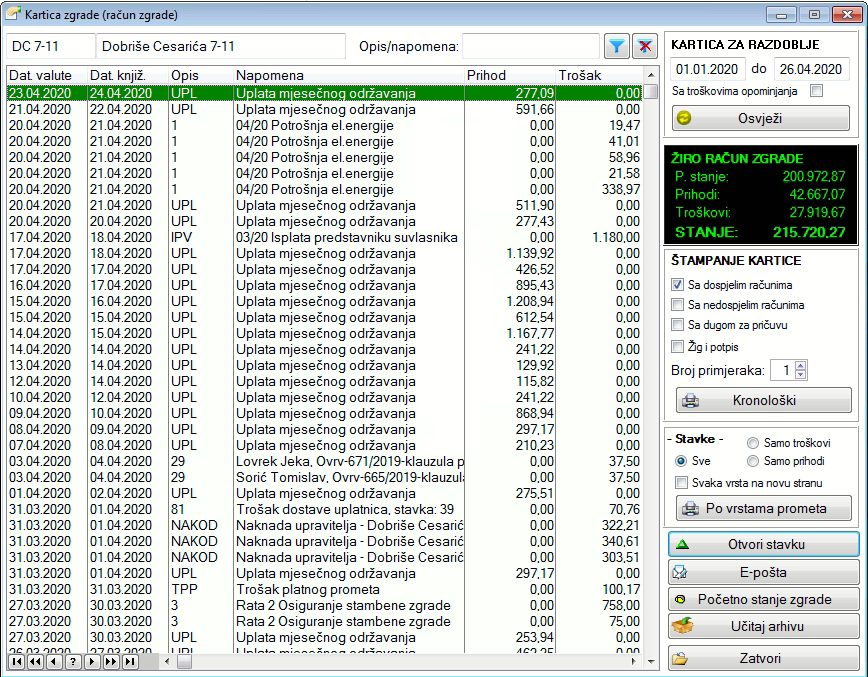
Task: Select Samo troškovi radio button
Action: click(x=752, y=443)
